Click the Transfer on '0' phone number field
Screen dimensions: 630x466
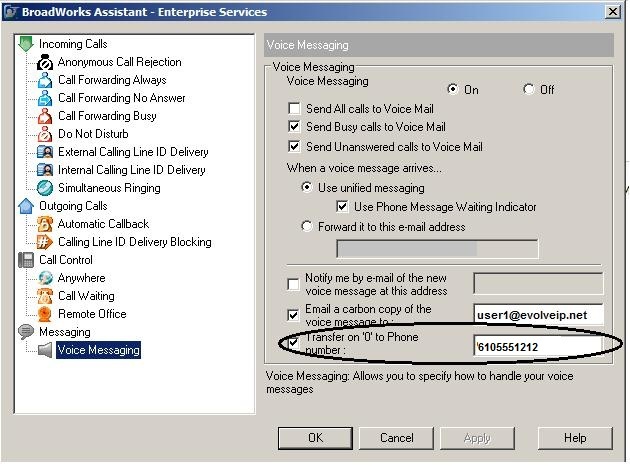[x=538, y=345]
